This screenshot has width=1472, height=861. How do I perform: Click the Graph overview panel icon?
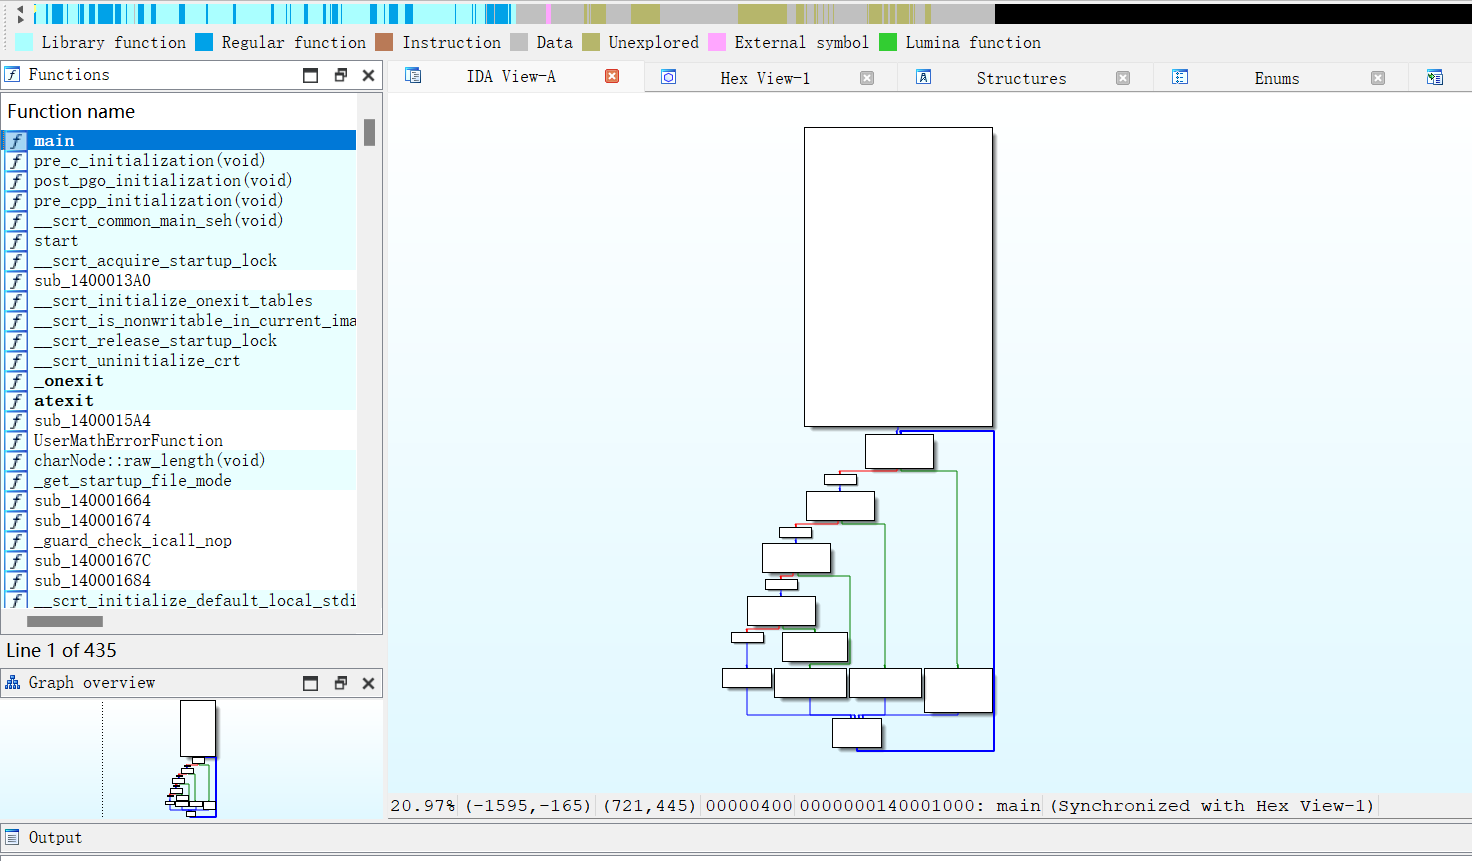[12, 682]
